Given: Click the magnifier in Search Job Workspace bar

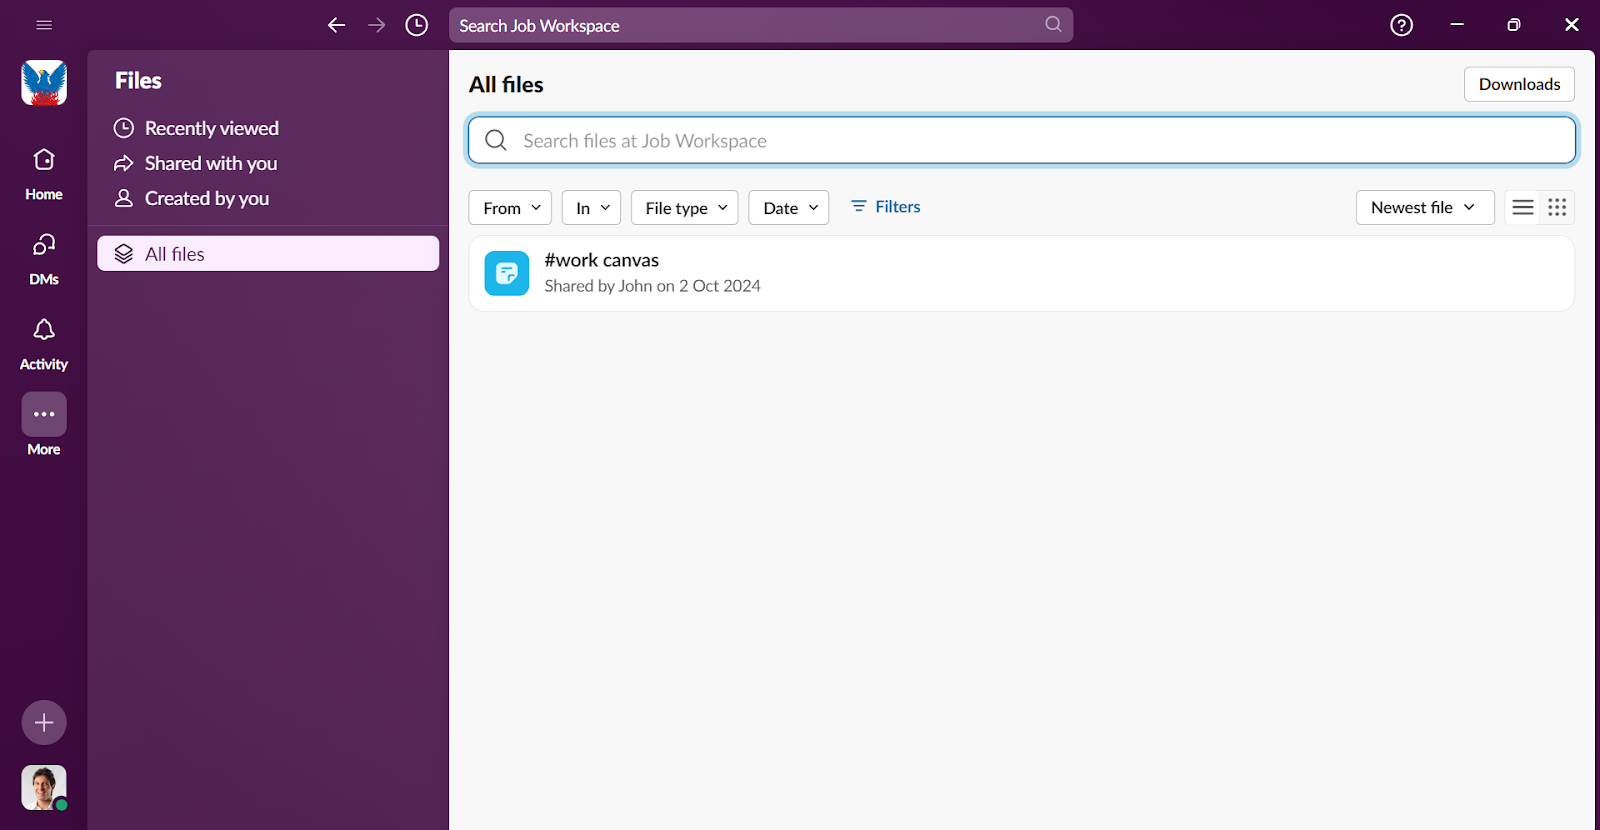Looking at the screenshot, I should pos(1053,24).
